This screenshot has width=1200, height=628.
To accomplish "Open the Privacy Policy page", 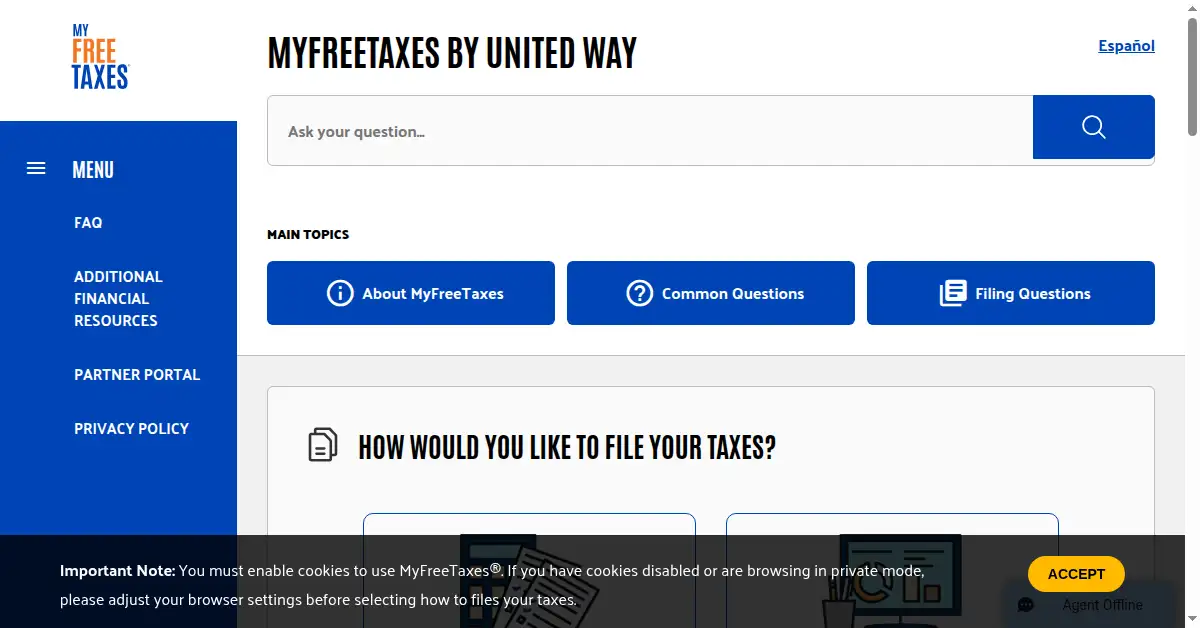I will 131,429.
